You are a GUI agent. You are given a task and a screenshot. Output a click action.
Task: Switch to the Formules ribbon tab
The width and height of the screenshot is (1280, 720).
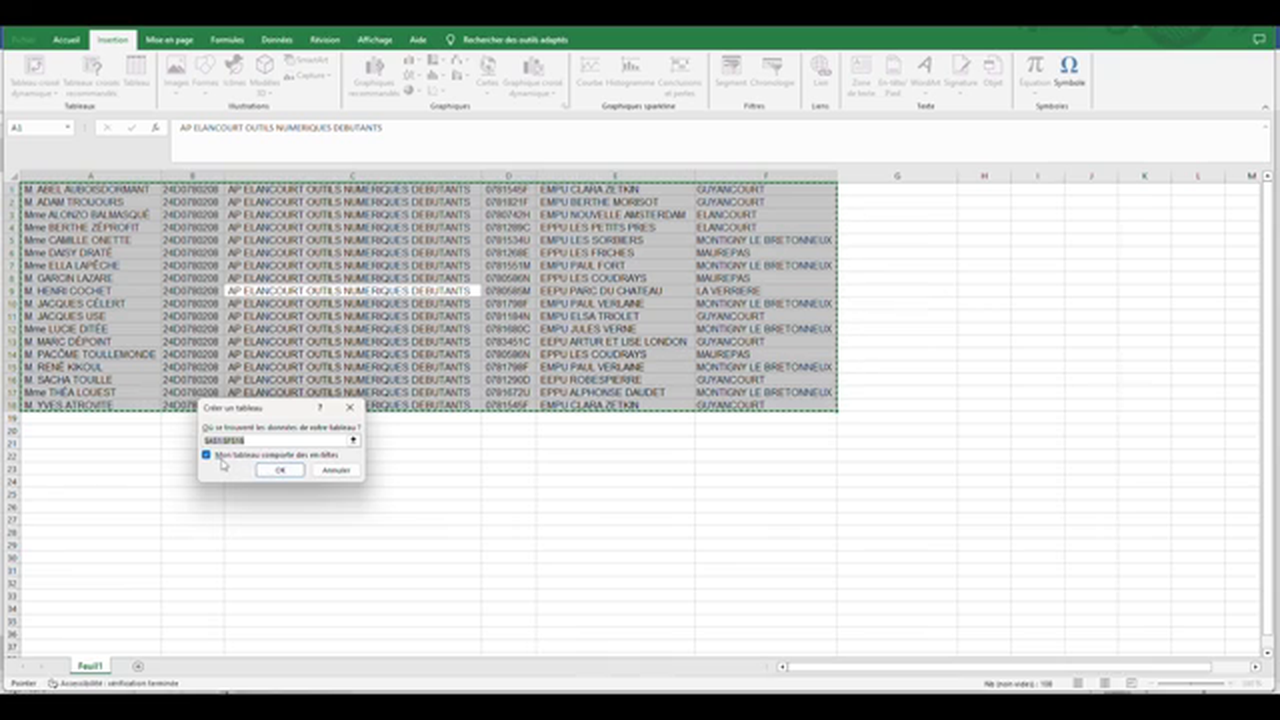tap(227, 40)
